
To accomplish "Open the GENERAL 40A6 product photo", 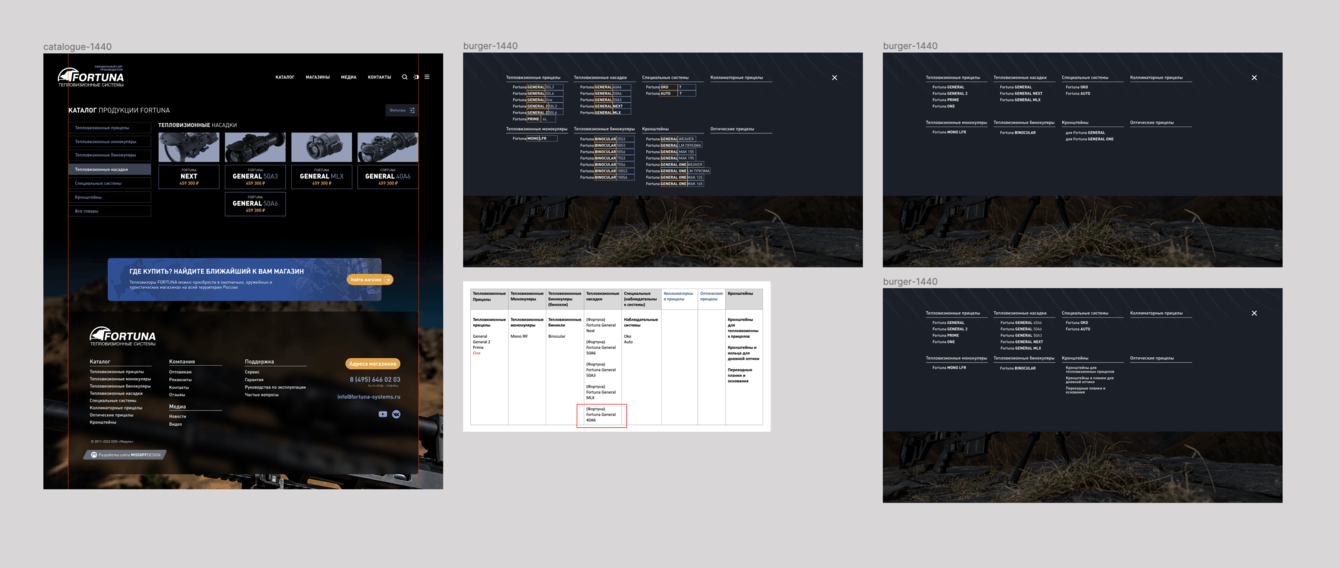I will point(388,147).
